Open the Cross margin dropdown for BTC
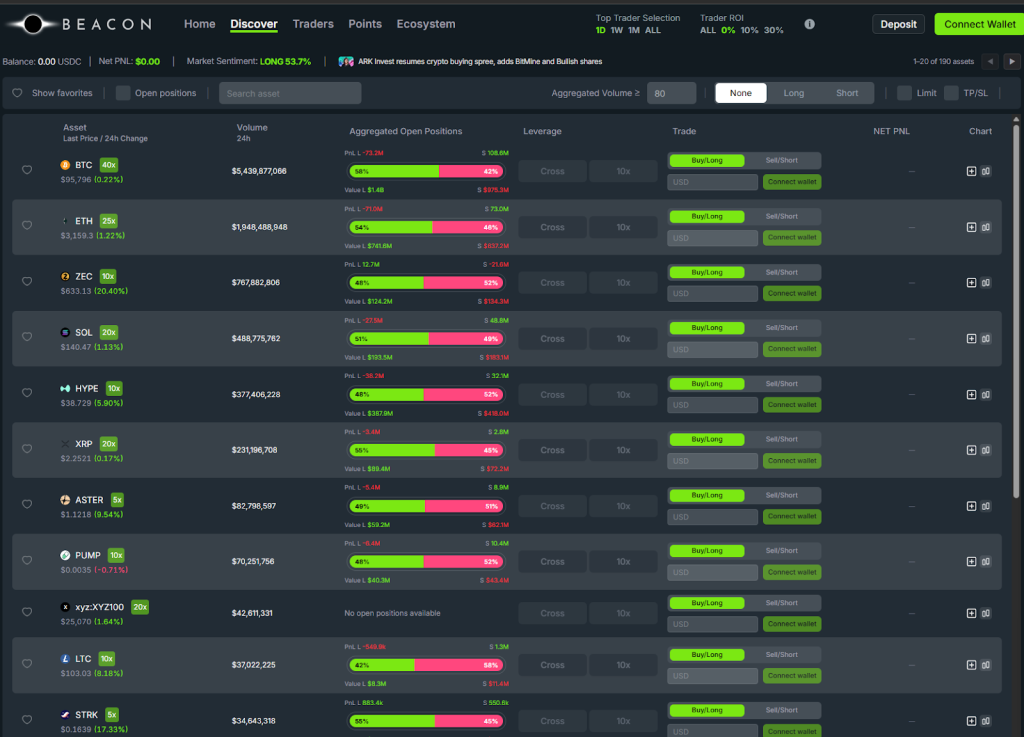Screen dimensions: 1024x737 (x=552, y=171)
